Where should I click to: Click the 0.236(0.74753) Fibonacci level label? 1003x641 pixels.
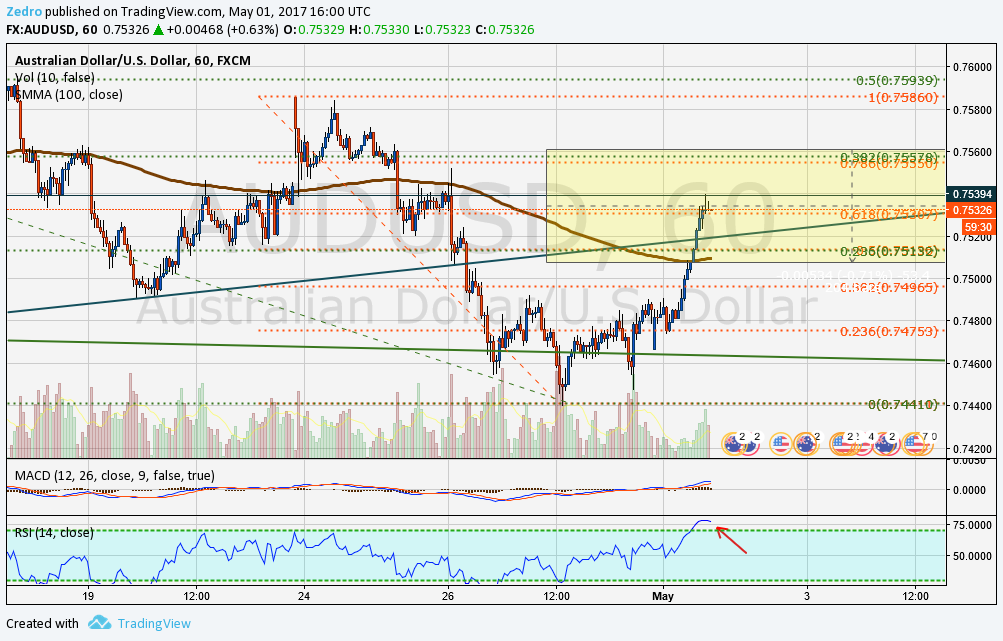point(889,331)
